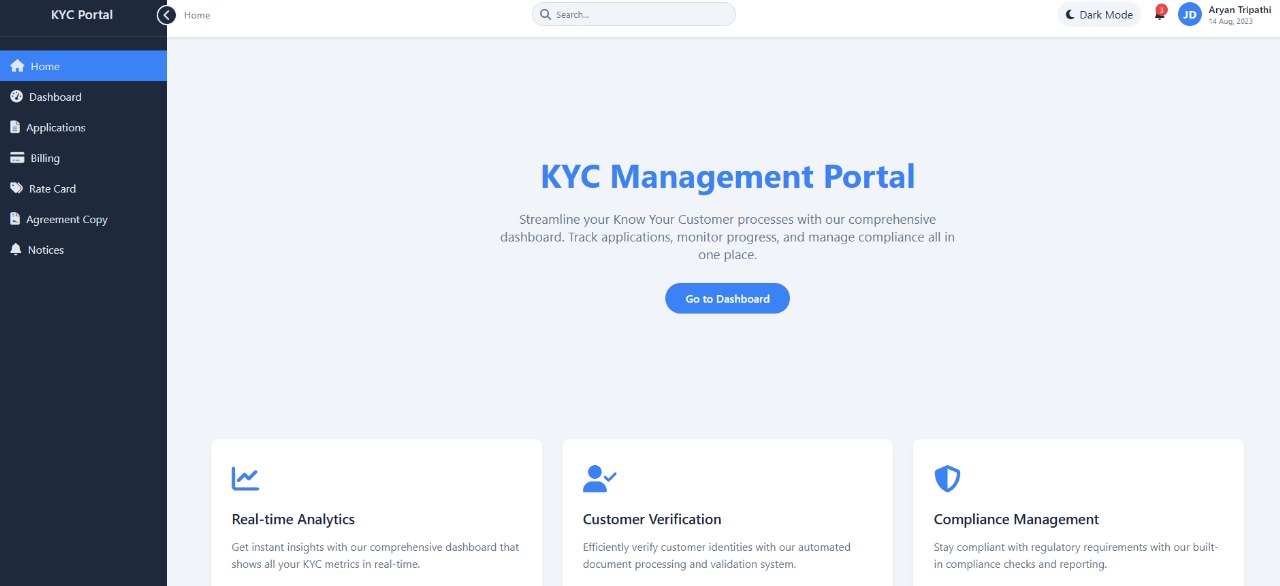
Task: Click inside the Search field
Action: pyautogui.click(x=632, y=14)
